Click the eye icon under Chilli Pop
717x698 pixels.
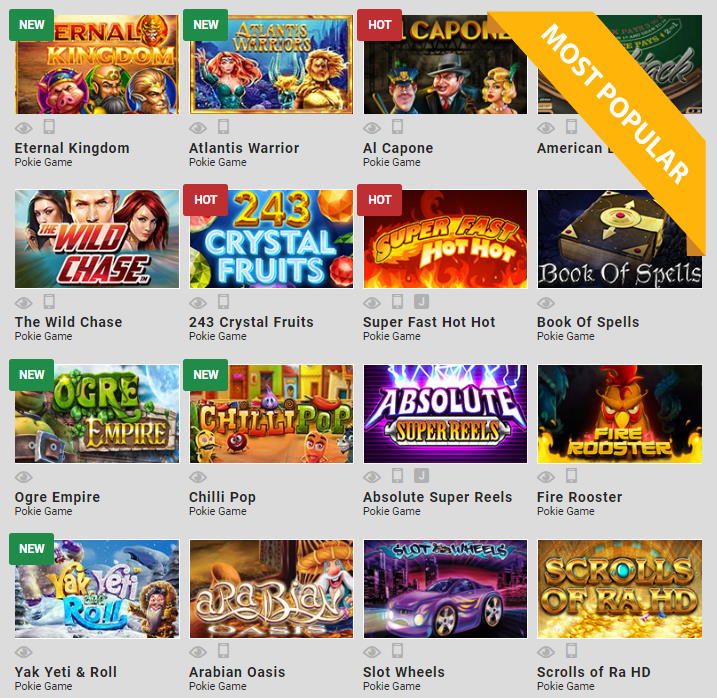(x=198, y=477)
